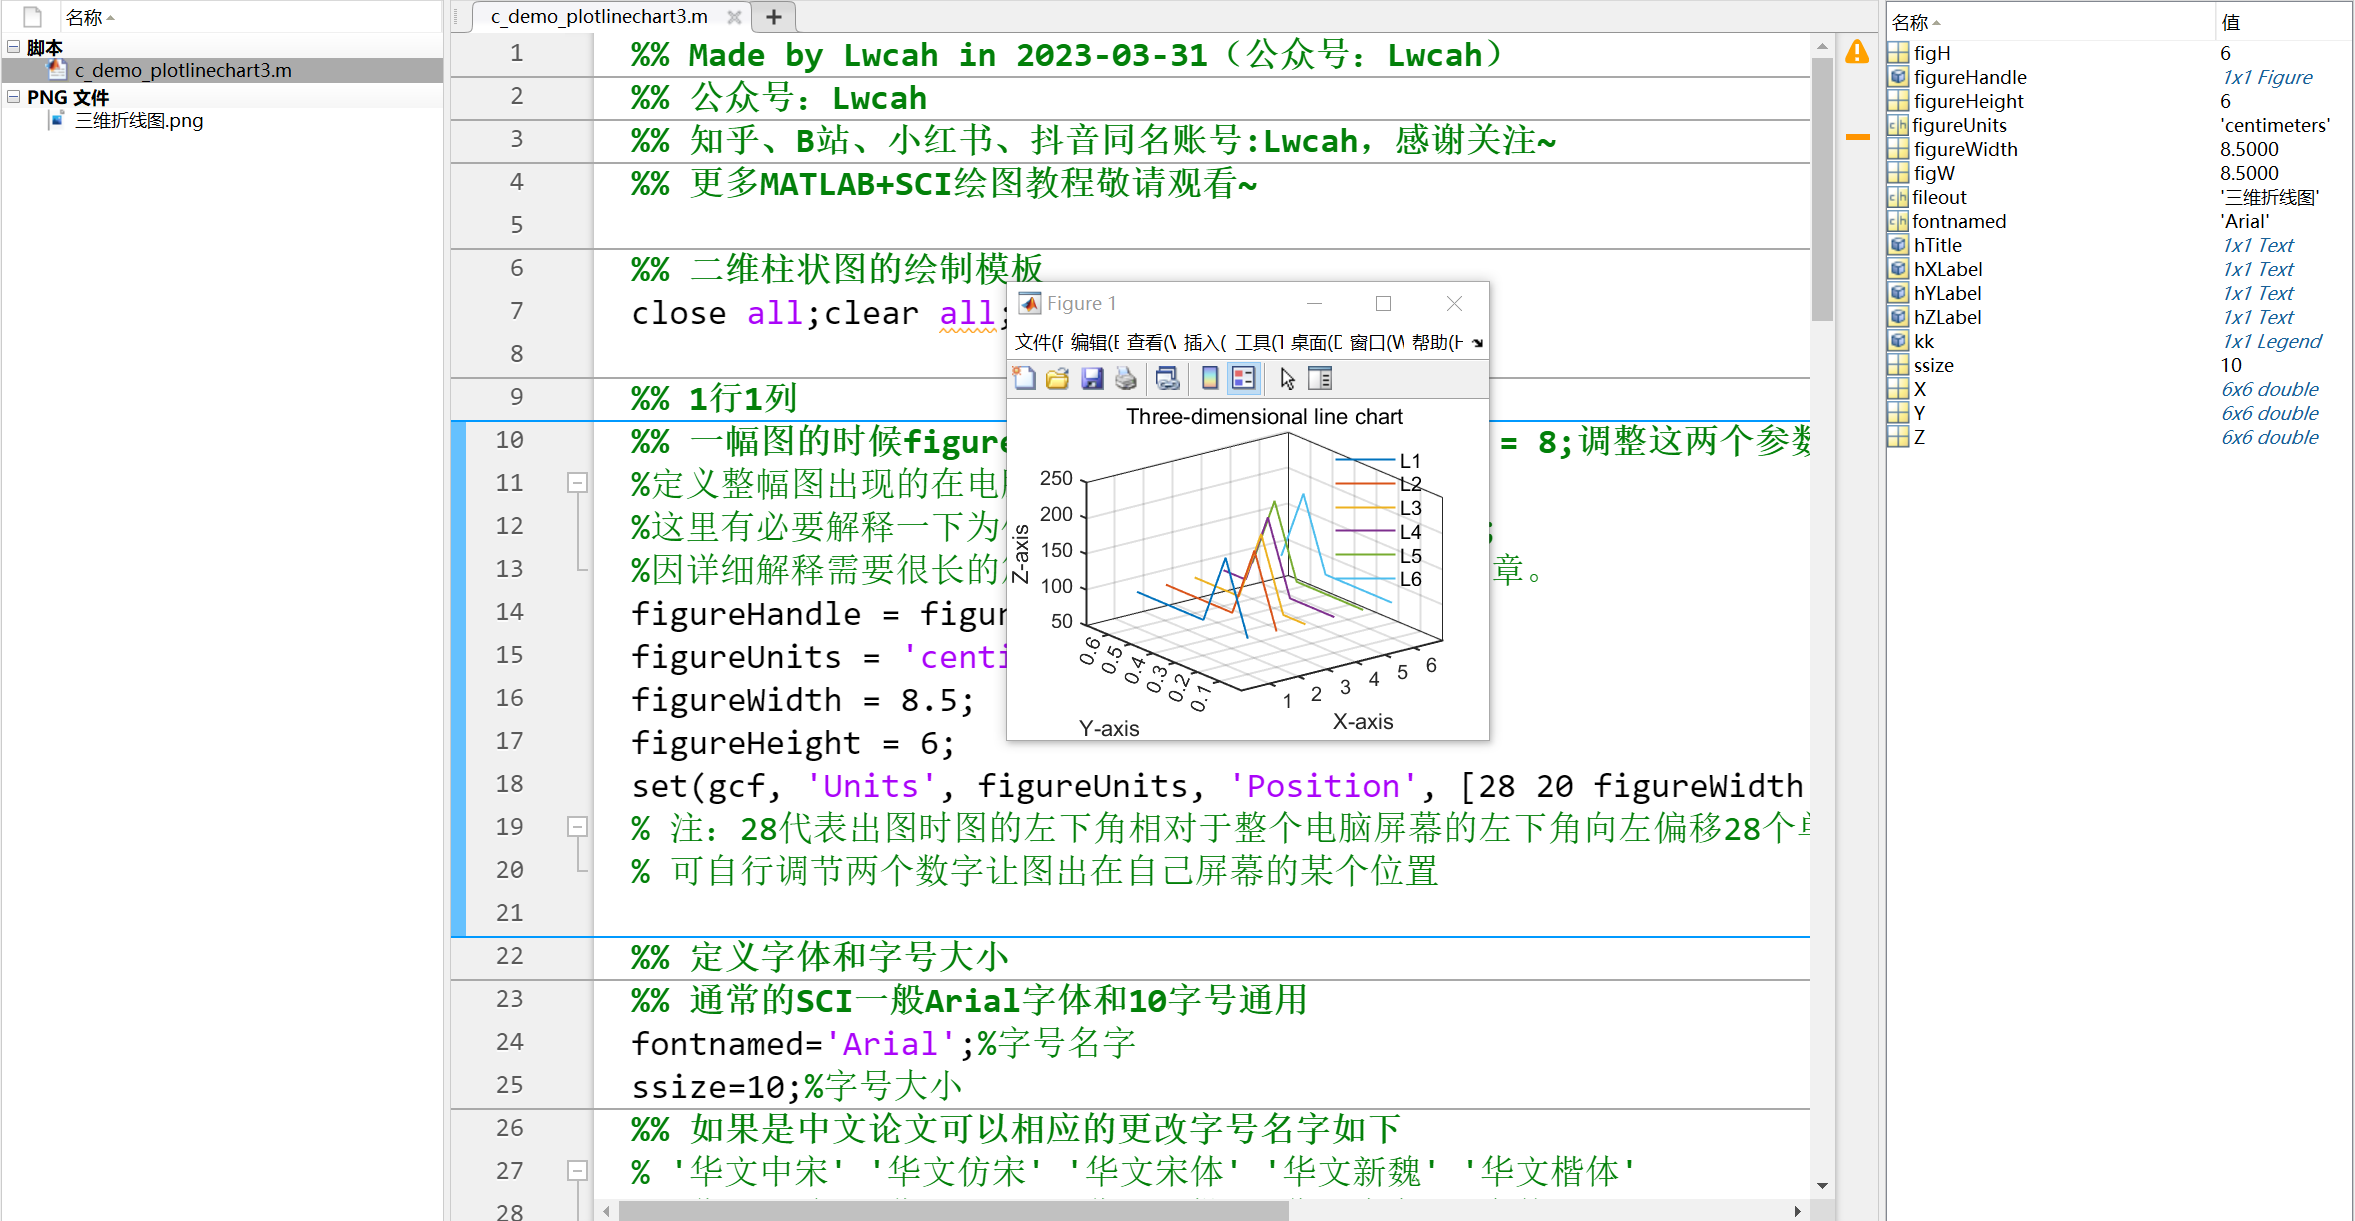Click the + button to open new tab

[773, 16]
